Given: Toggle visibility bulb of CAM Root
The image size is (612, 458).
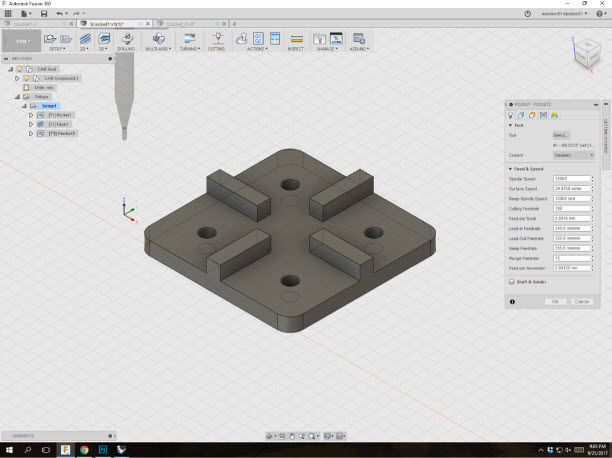Looking at the screenshot, I should pos(19,69).
